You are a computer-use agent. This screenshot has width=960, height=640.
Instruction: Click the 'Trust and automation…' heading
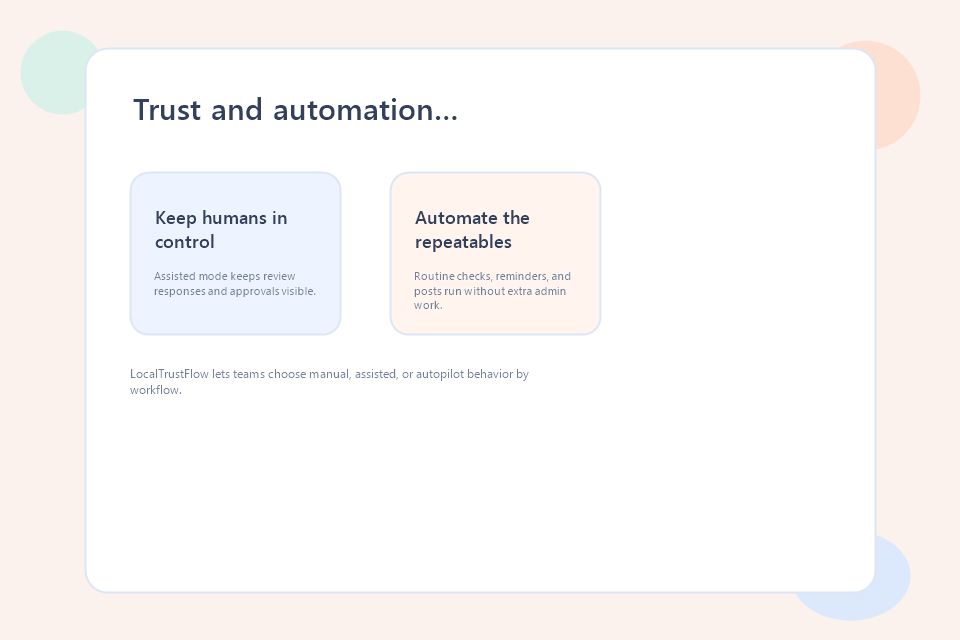point(295,110)
